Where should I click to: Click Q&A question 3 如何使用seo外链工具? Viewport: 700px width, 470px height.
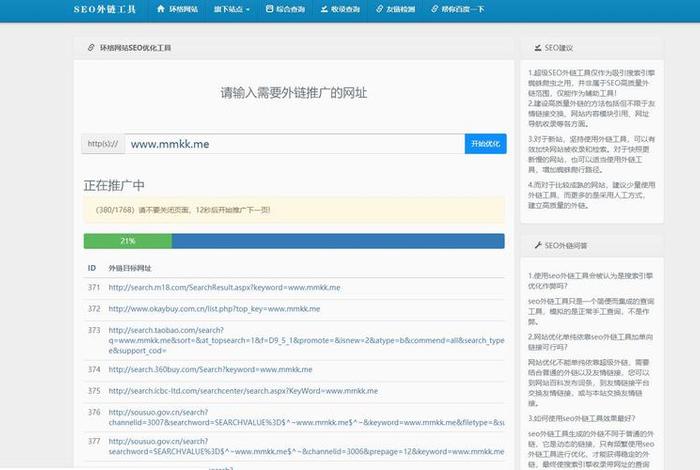click(581, 418)
